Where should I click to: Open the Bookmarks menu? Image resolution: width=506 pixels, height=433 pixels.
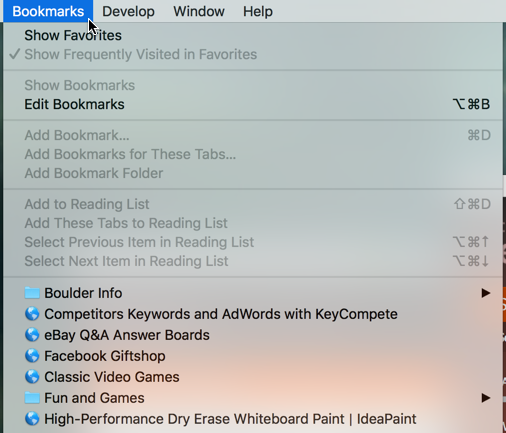(48, 11)
